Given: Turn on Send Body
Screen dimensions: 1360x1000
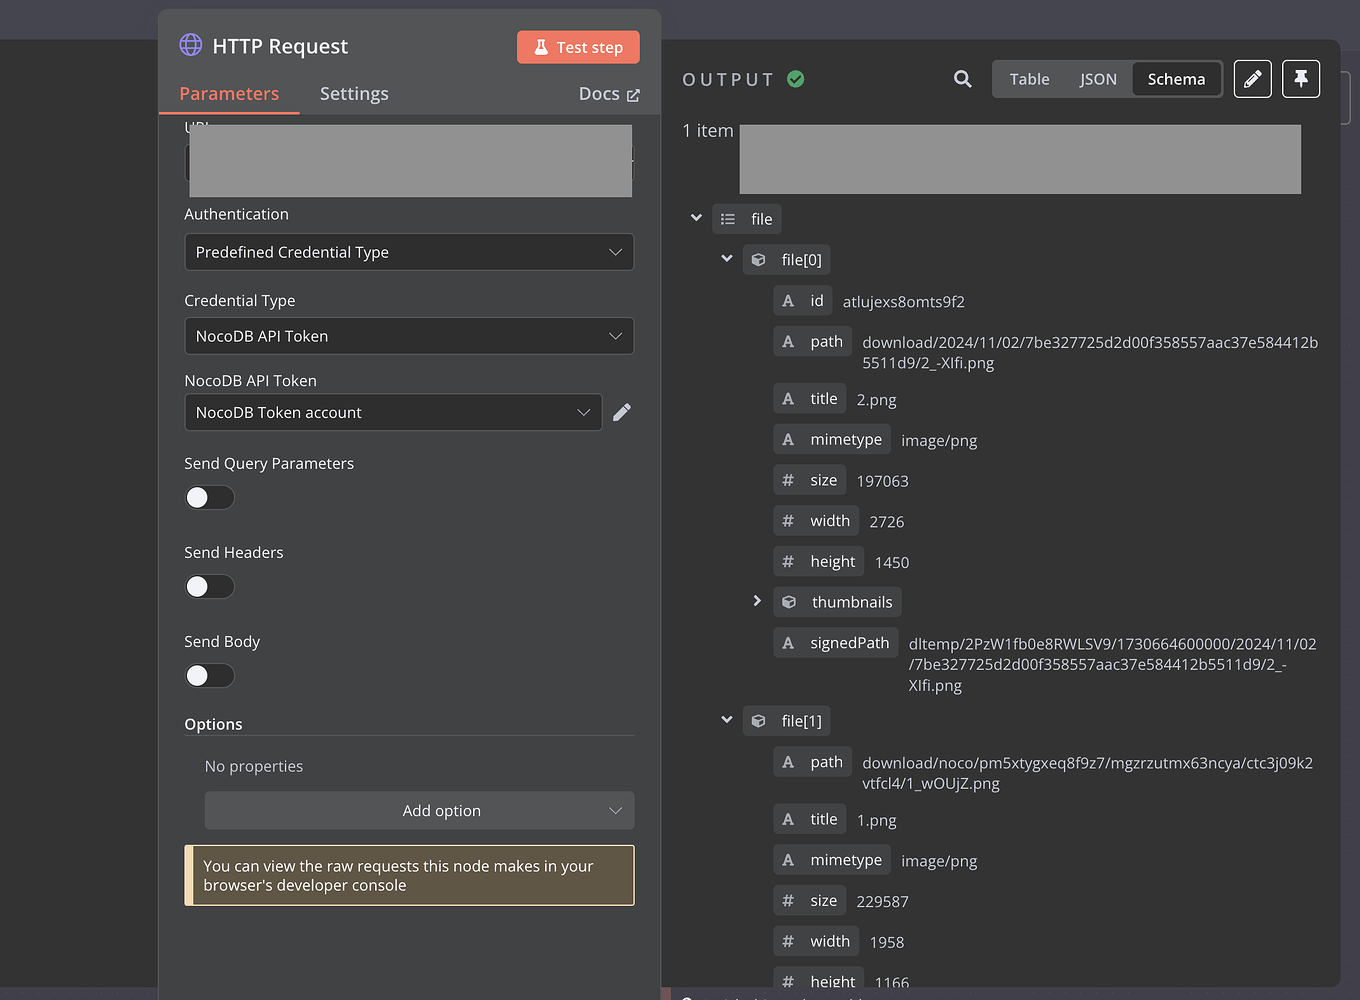Looking at the screenshot, I should click(209, 675).
